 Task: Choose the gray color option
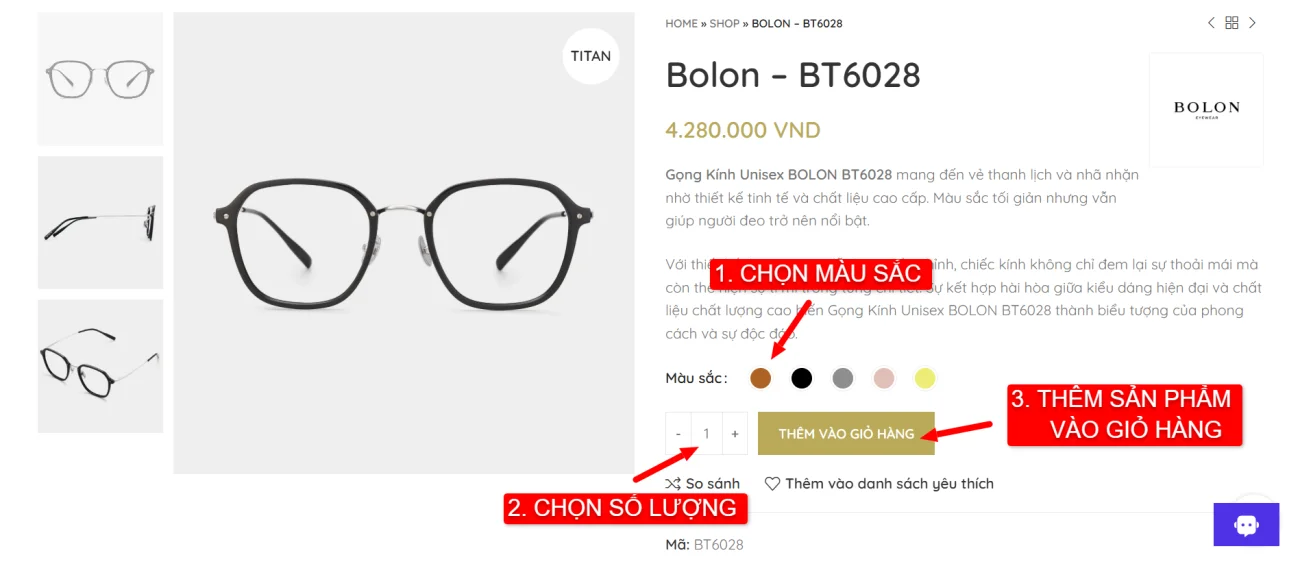point(843,378)
